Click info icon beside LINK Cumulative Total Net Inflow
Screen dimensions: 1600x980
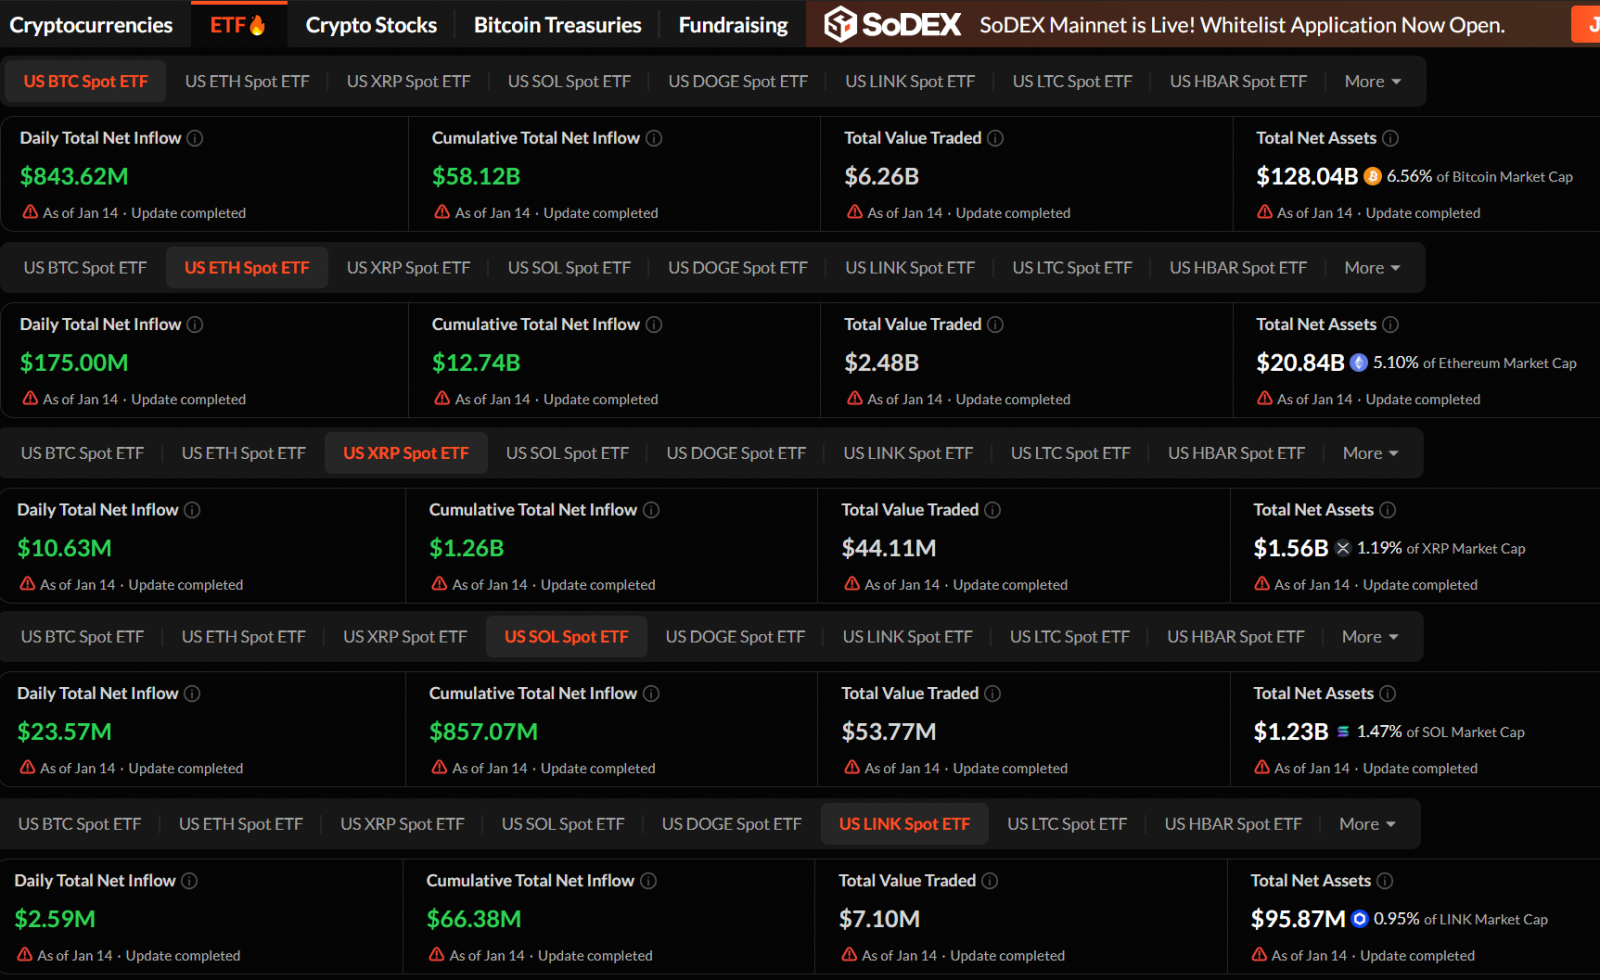coord(648,881)
